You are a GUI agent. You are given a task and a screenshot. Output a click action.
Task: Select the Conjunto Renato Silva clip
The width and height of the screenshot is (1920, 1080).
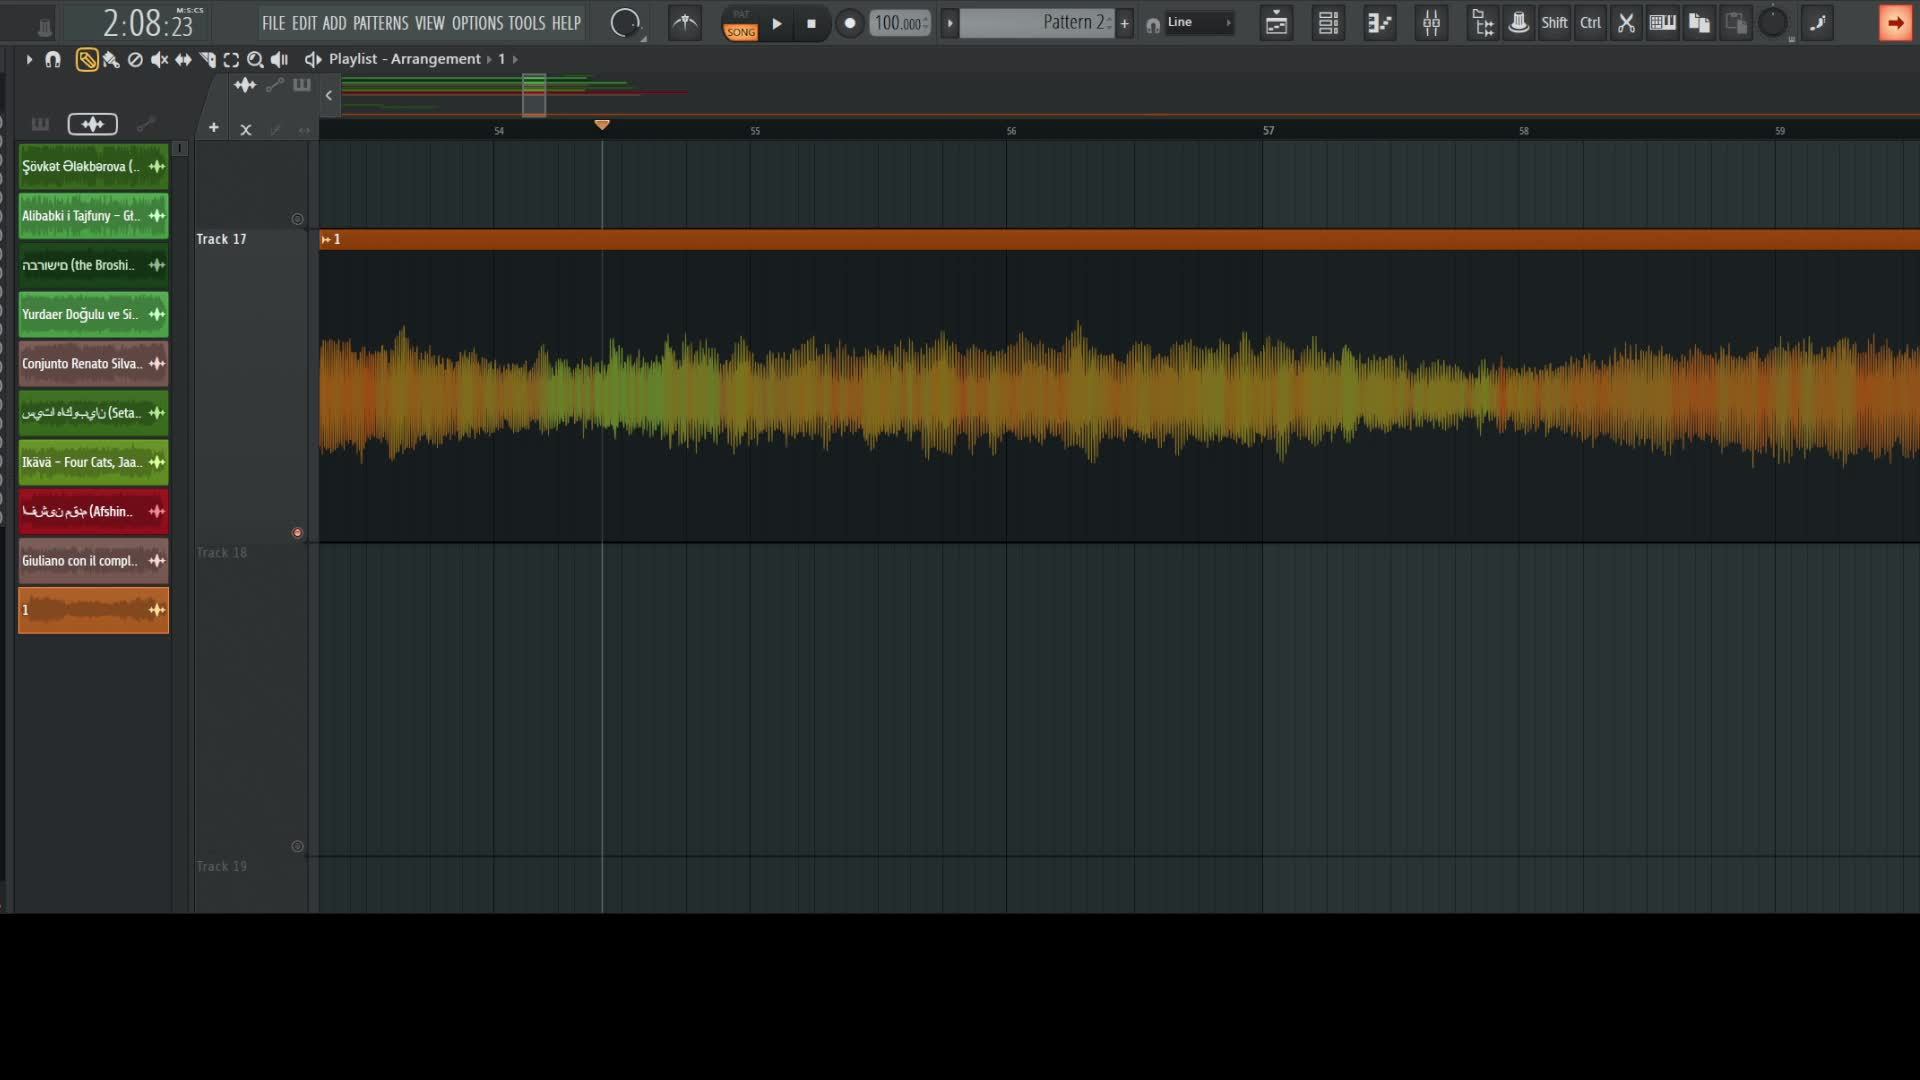(x=93, y=364)
